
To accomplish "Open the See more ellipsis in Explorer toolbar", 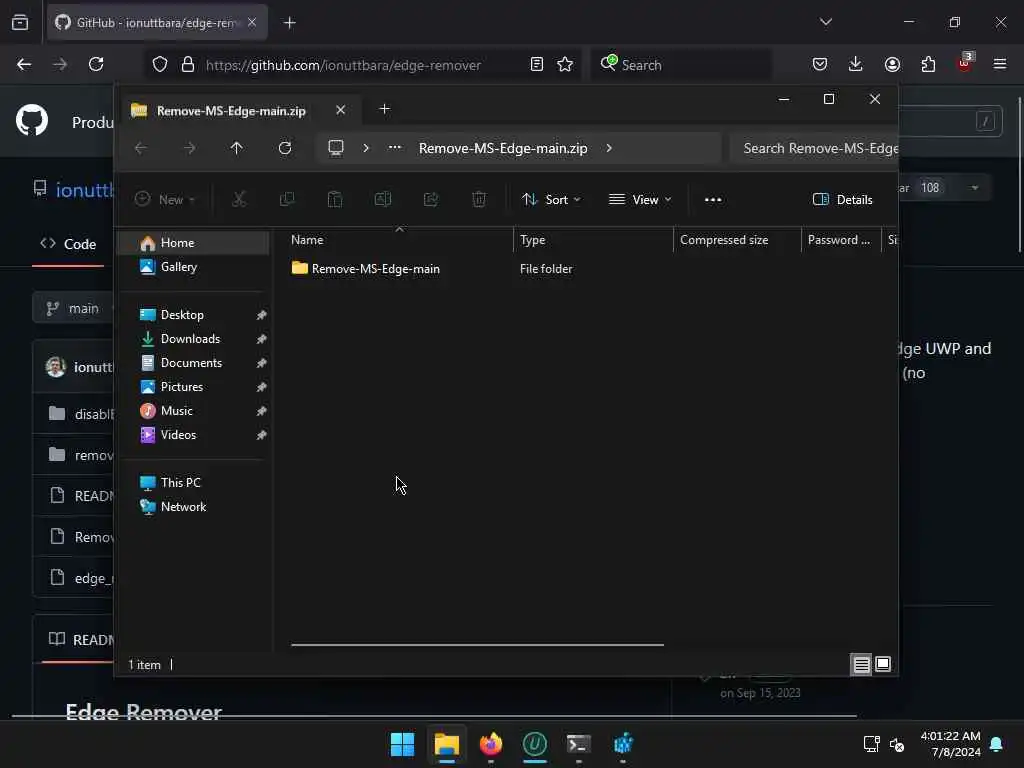I will point(713,200).
